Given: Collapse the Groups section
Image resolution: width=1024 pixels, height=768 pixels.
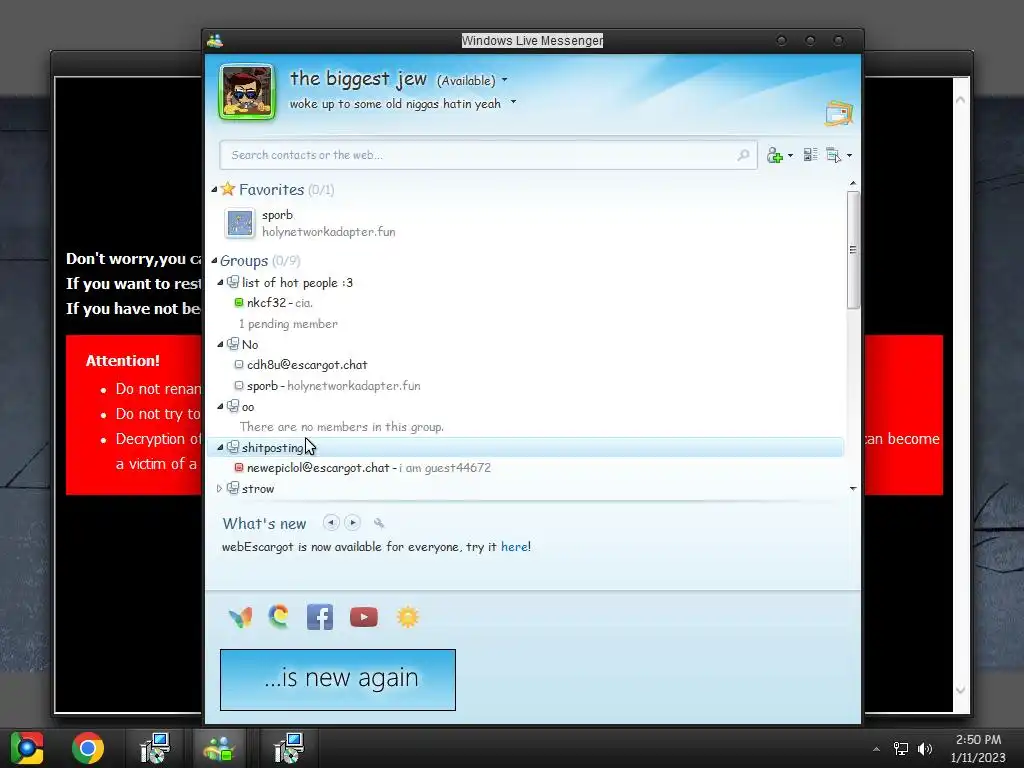Looking at the screenshot, I should tap(214, 261).
